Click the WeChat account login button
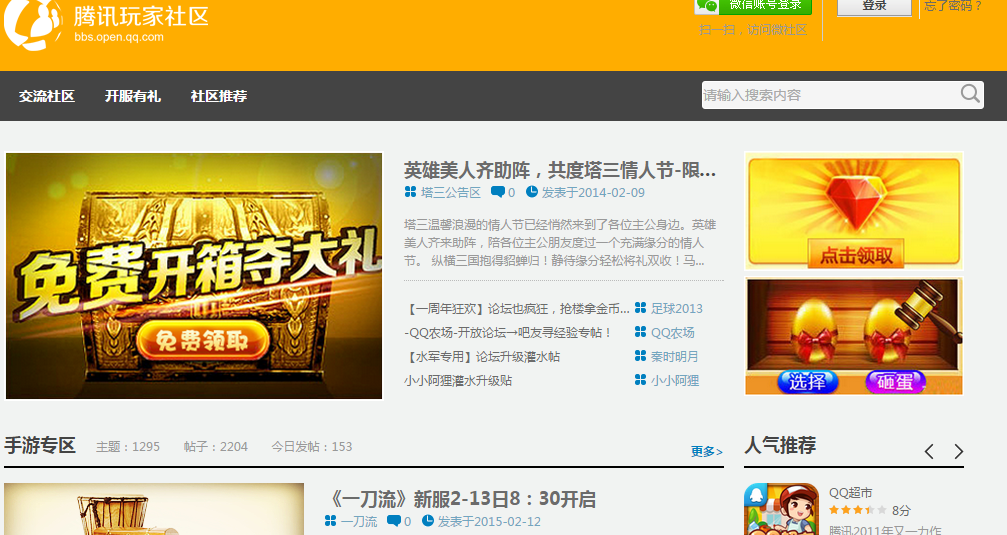Viewport: 1007px width, 535px height. click(x=753, y=6)
